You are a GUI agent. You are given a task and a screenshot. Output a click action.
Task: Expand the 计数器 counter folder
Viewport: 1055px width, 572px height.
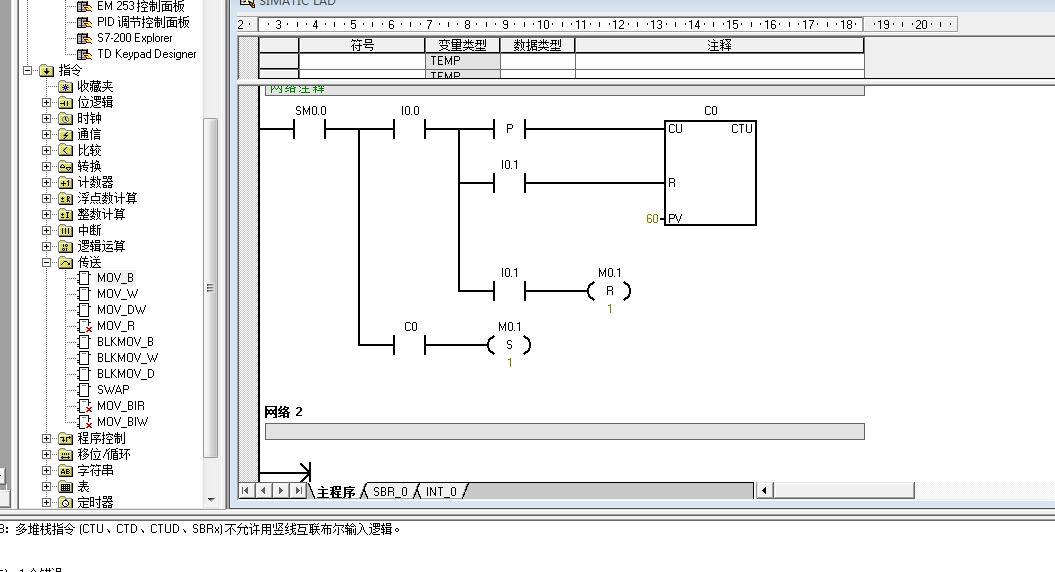(x=46, y=182)
